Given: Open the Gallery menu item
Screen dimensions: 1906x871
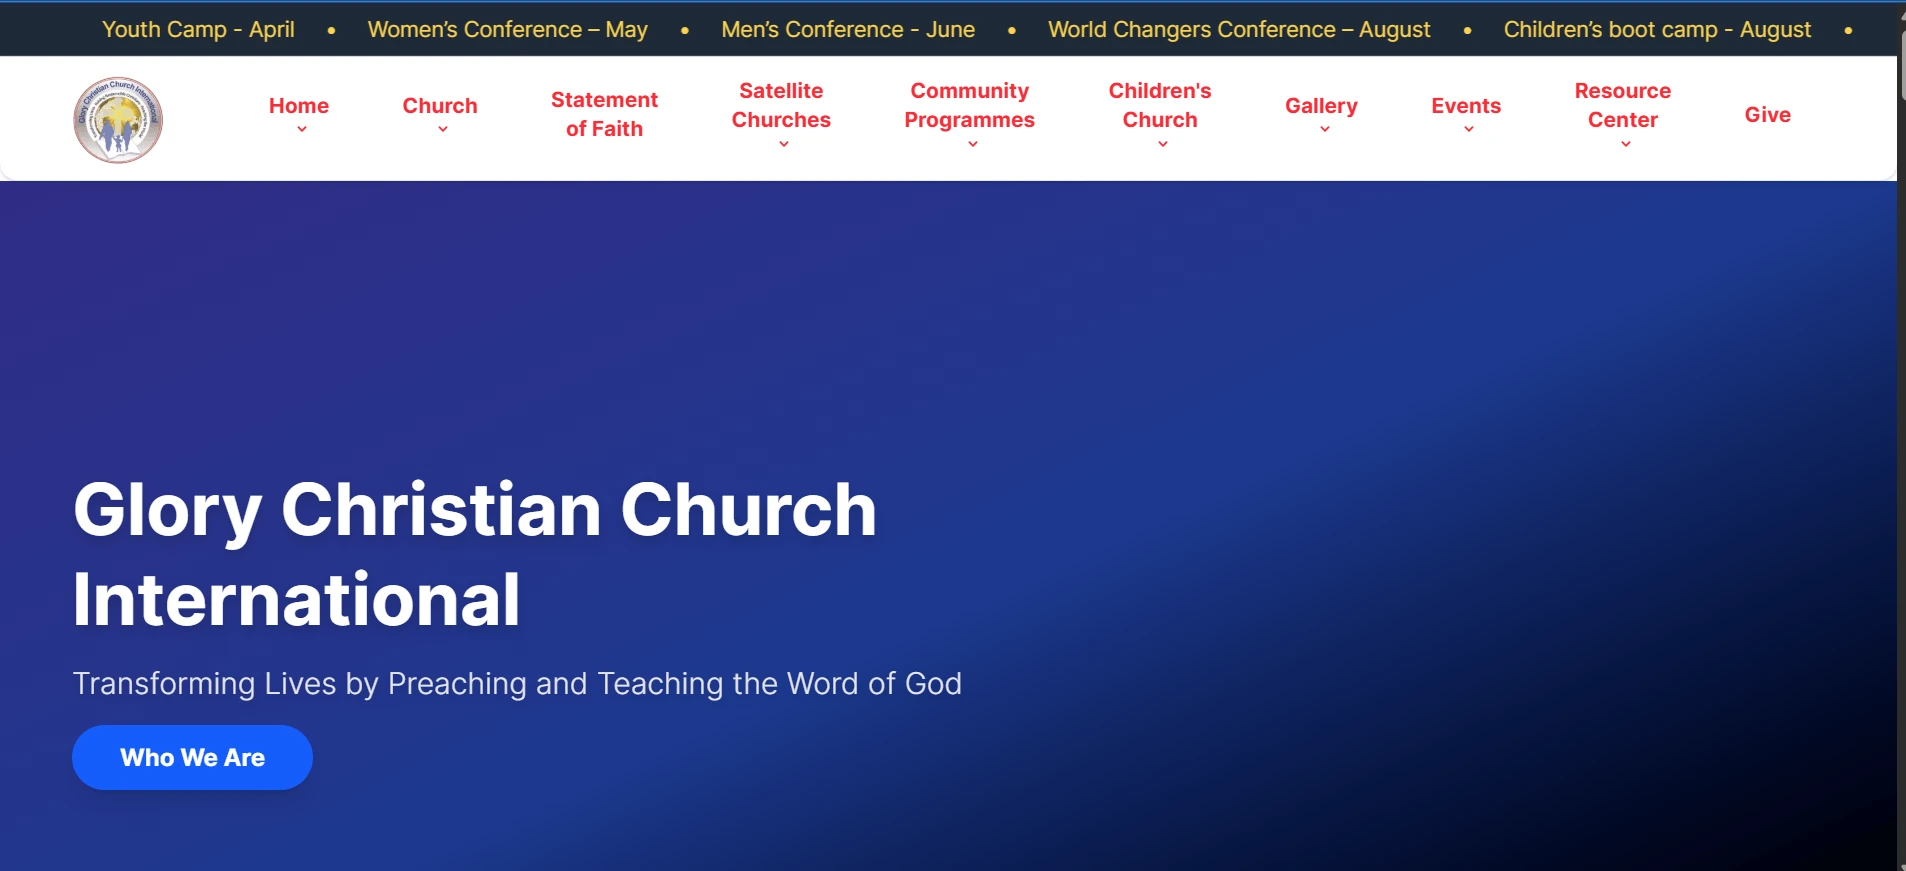Looking at the screenshot, I should (1321, 106).
